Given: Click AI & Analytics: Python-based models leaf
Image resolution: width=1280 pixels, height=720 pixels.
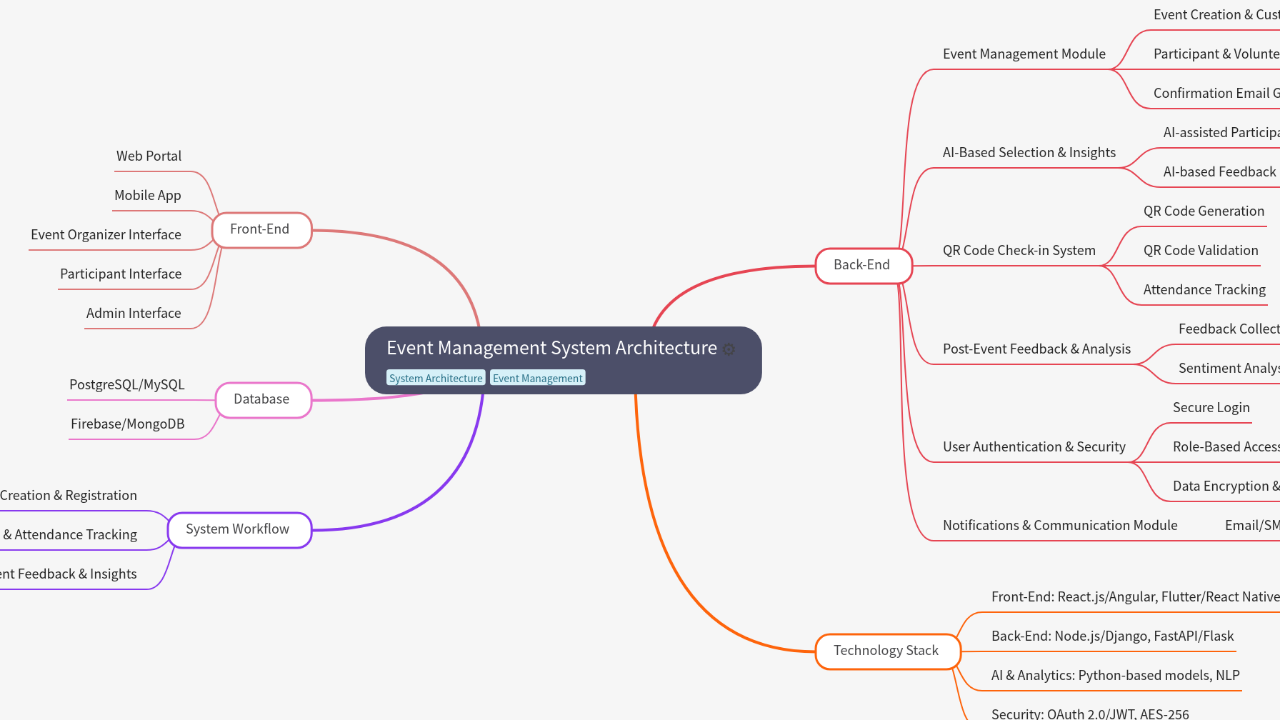Looking at the screenshot, I should 1115,675.
